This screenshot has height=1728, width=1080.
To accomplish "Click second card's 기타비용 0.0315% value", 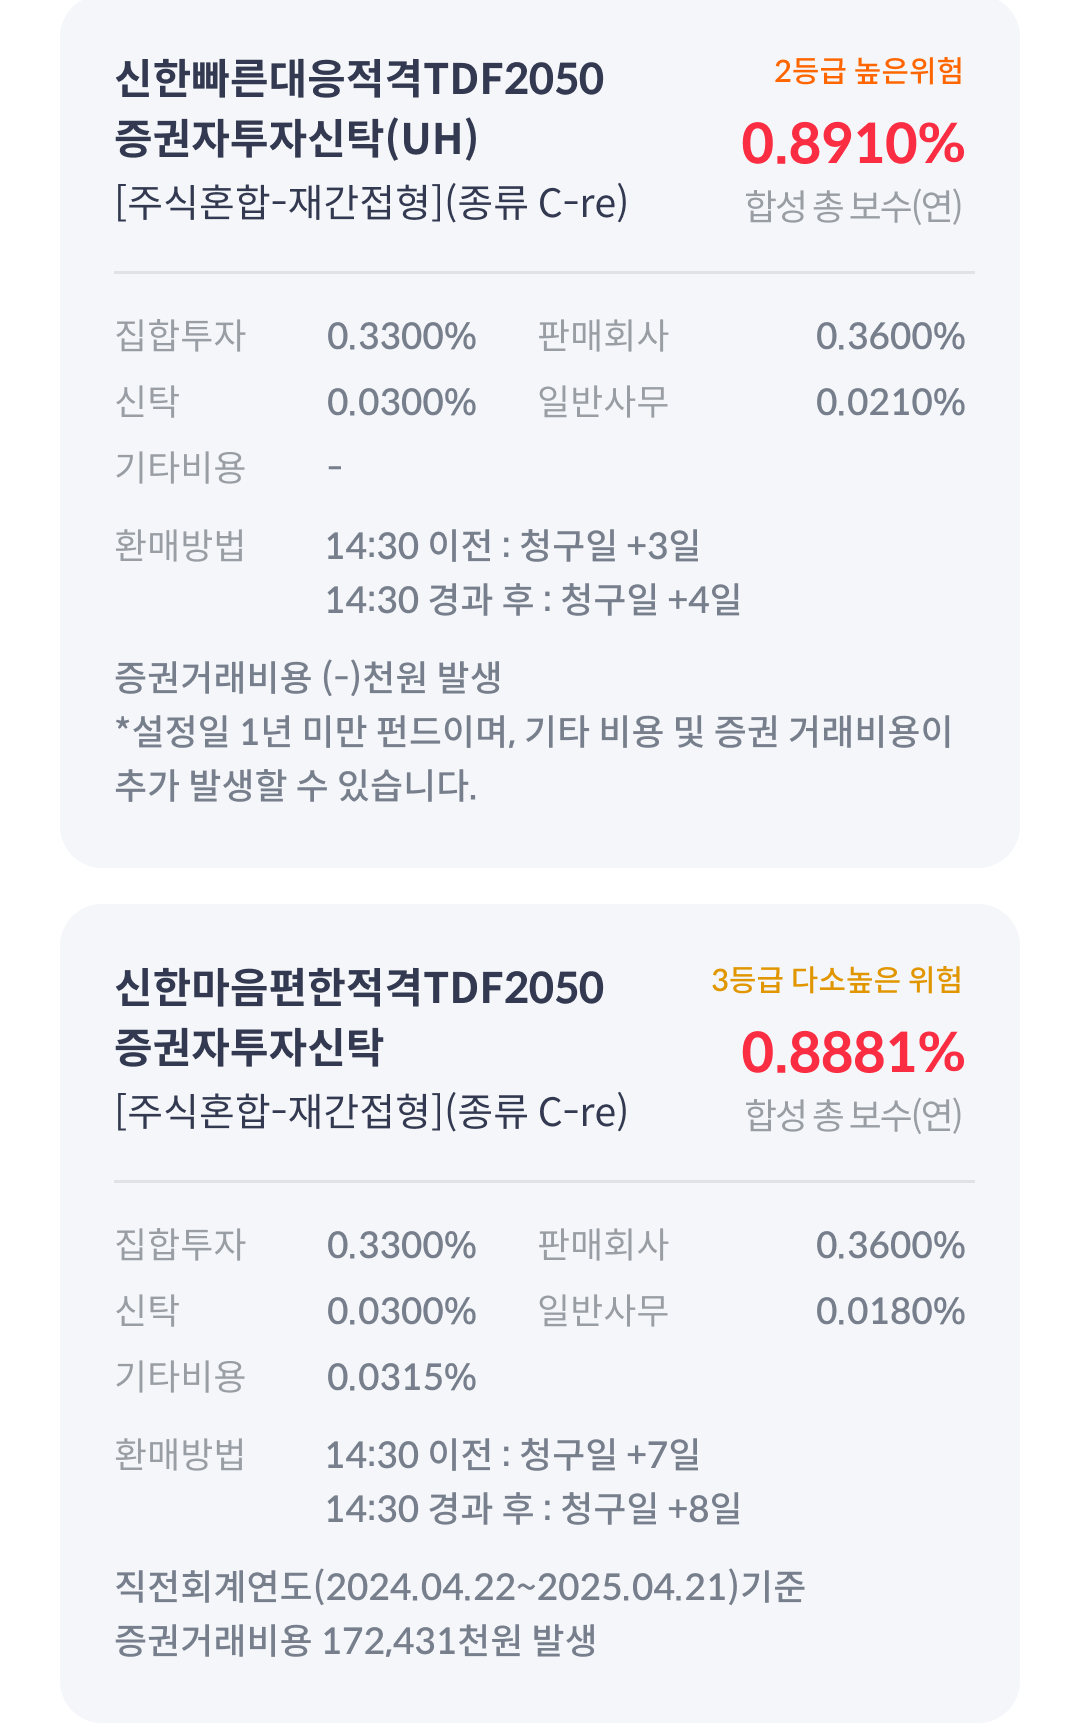I will (x=401, y=1377).
